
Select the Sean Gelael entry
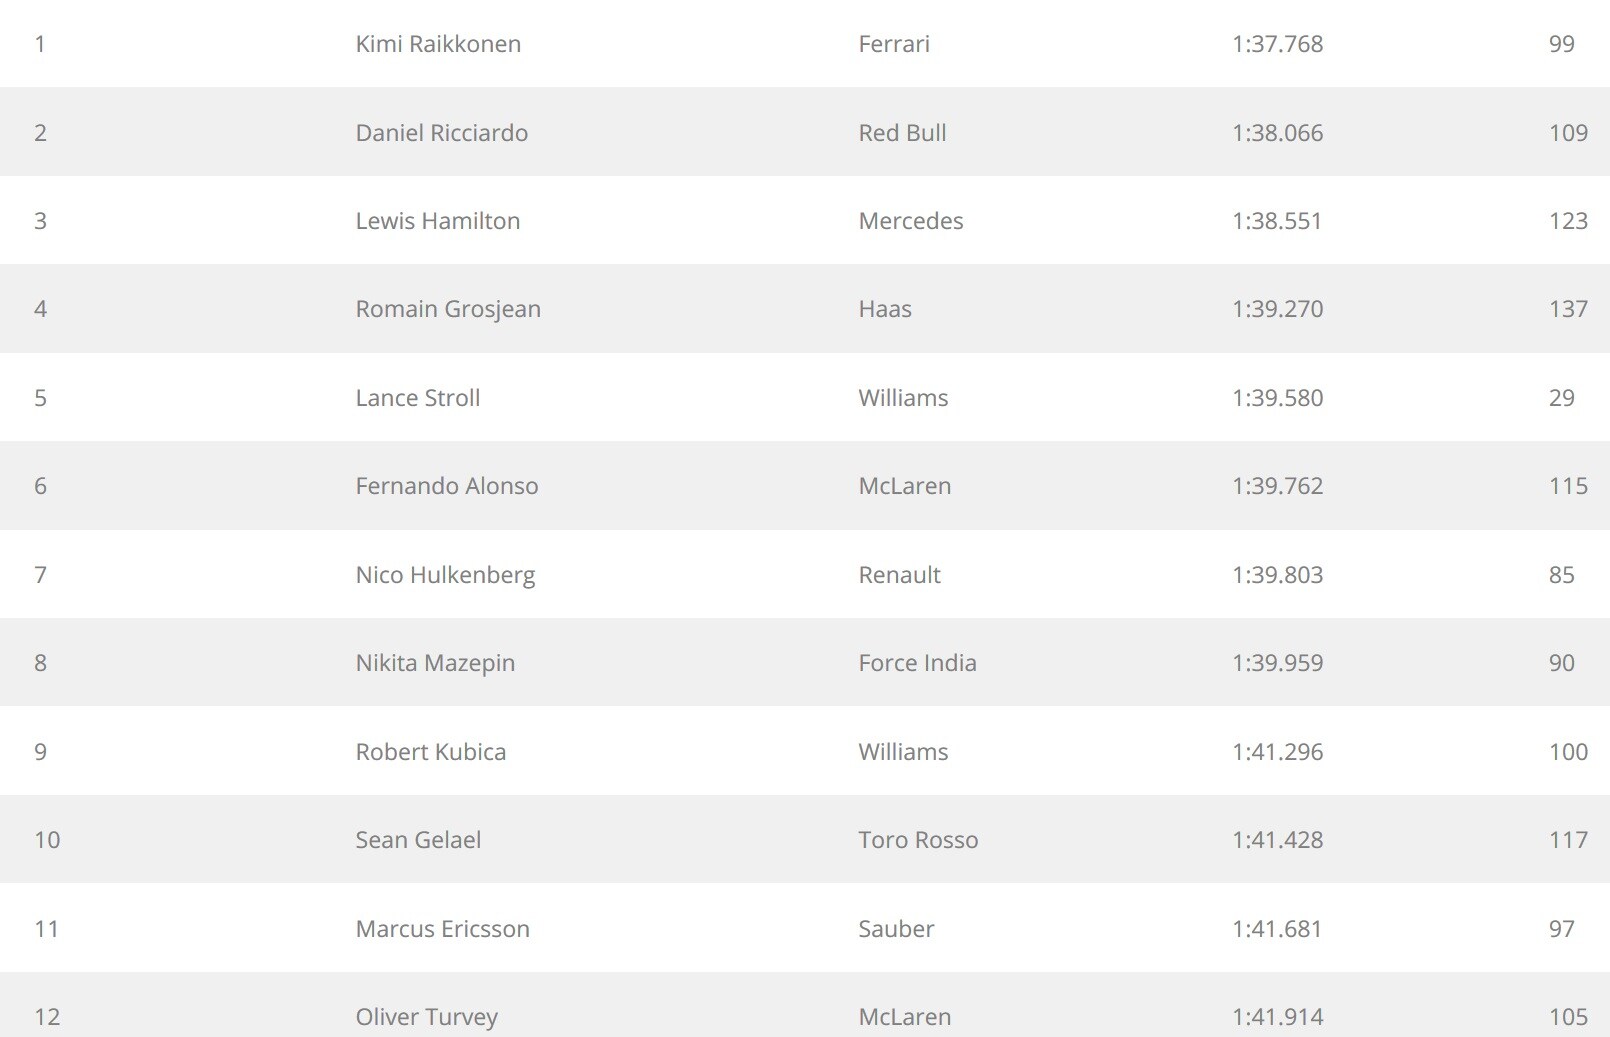coord(418,840)
